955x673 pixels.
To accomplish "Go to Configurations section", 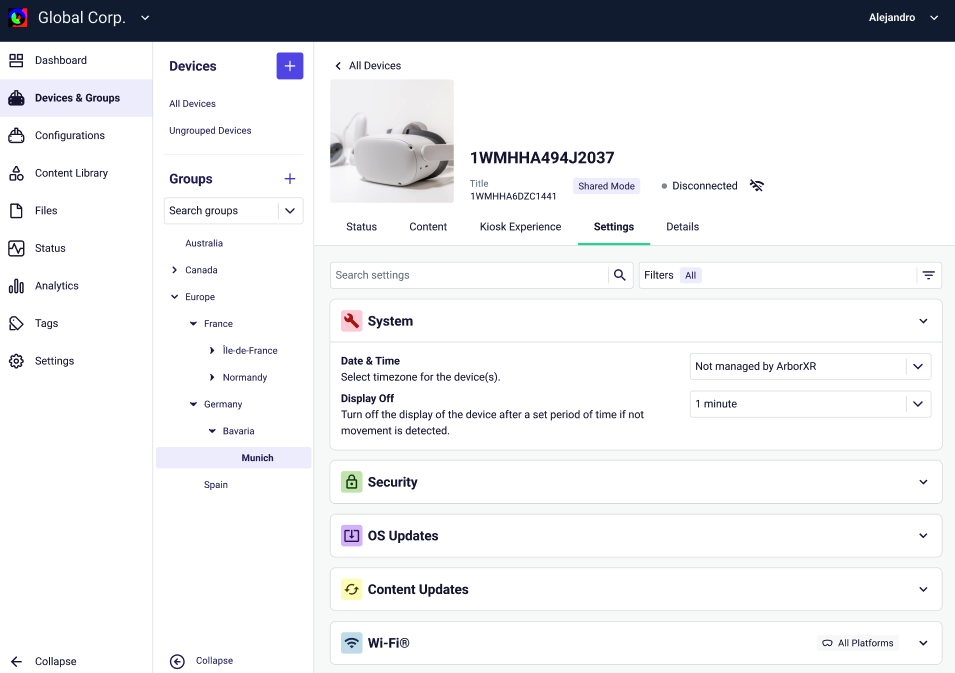I will (x=69, y=135).
